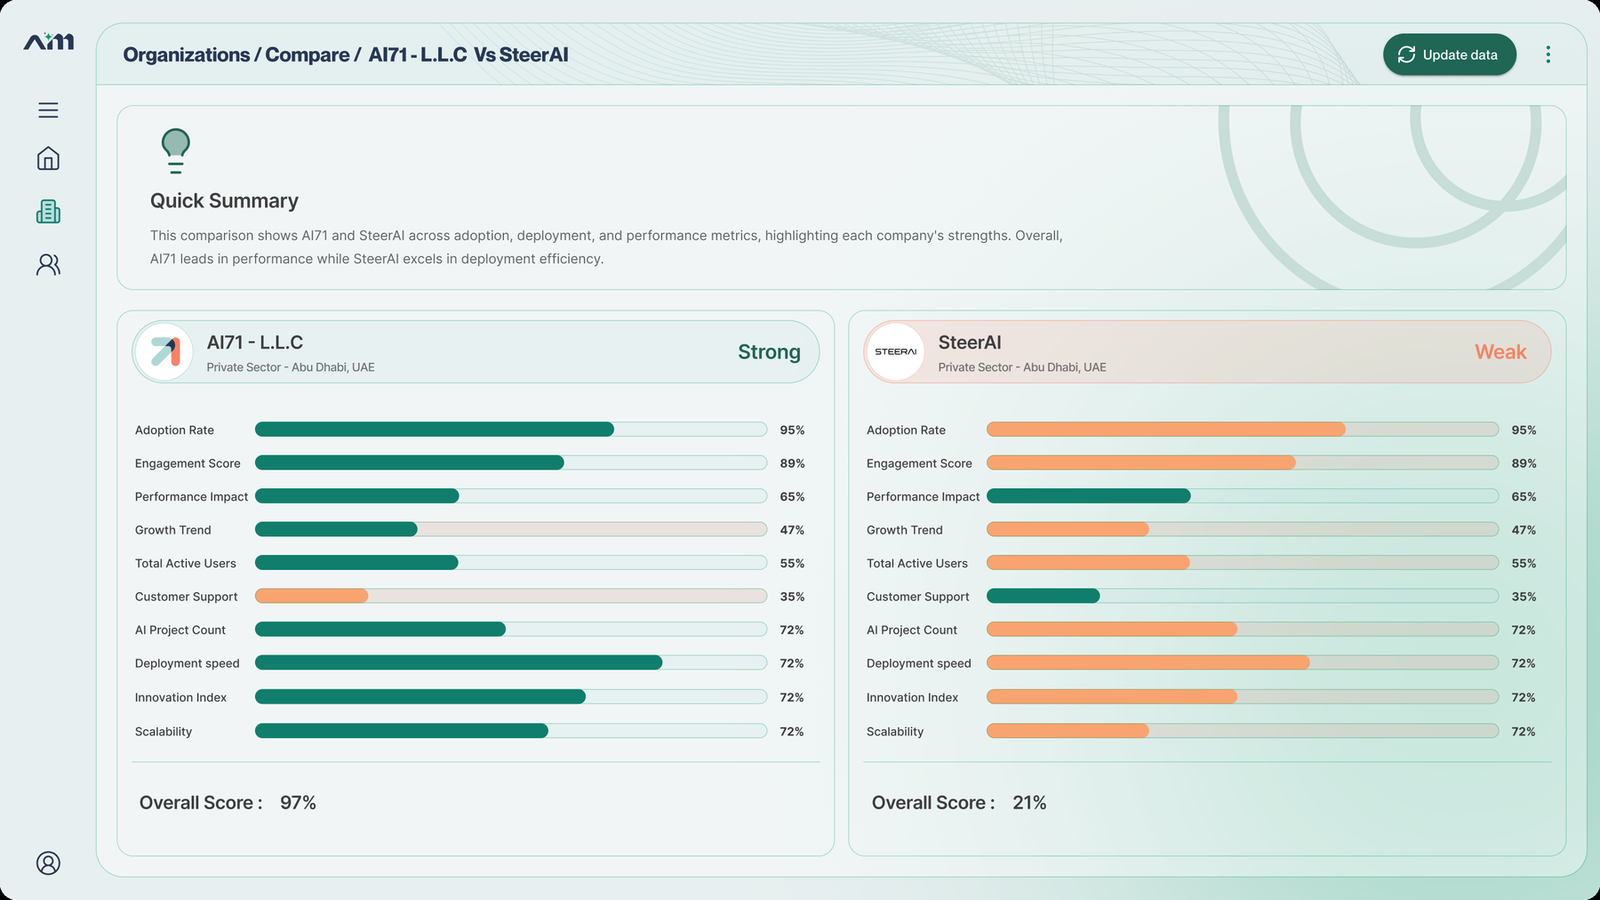Screen dimensions: 1600x900
Task: Click AI71 Private Sector - Abu Dhabi subtitle
Action: [290, 367]
